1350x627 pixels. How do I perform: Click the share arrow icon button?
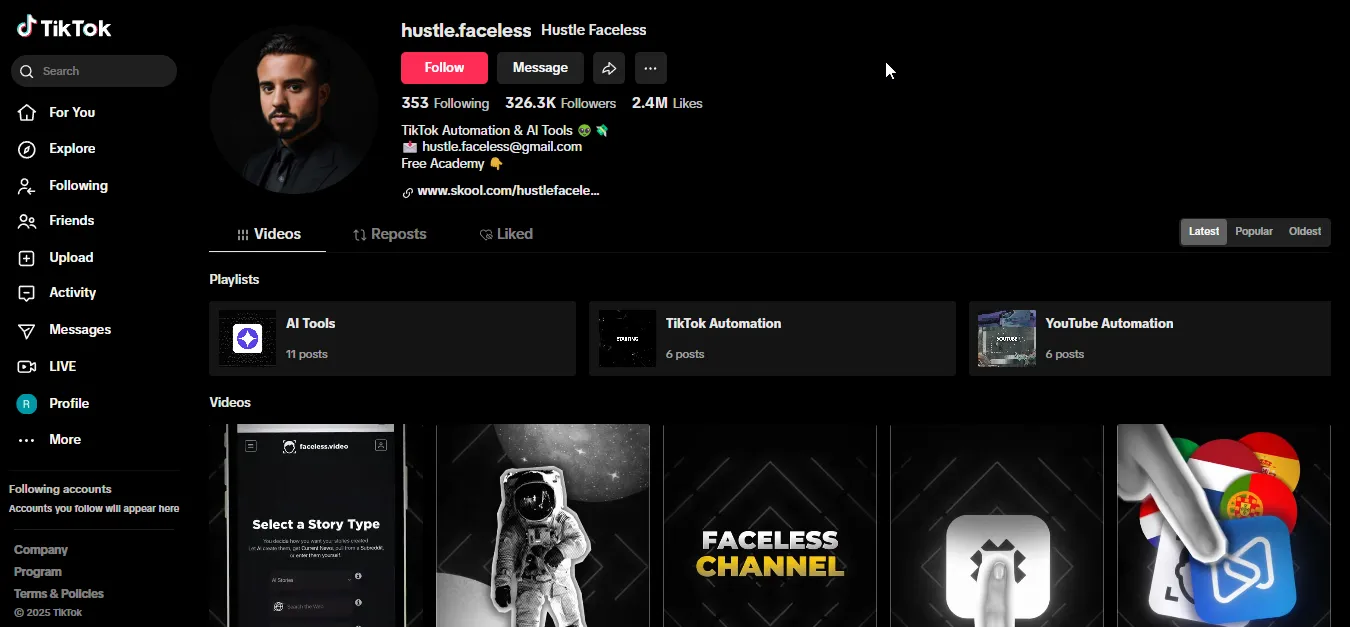[x=608, y=68]
